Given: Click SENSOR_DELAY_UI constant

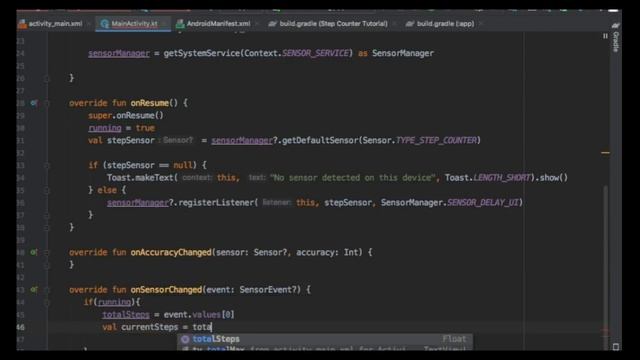Looking at the screenshot, I should point(483,203).
